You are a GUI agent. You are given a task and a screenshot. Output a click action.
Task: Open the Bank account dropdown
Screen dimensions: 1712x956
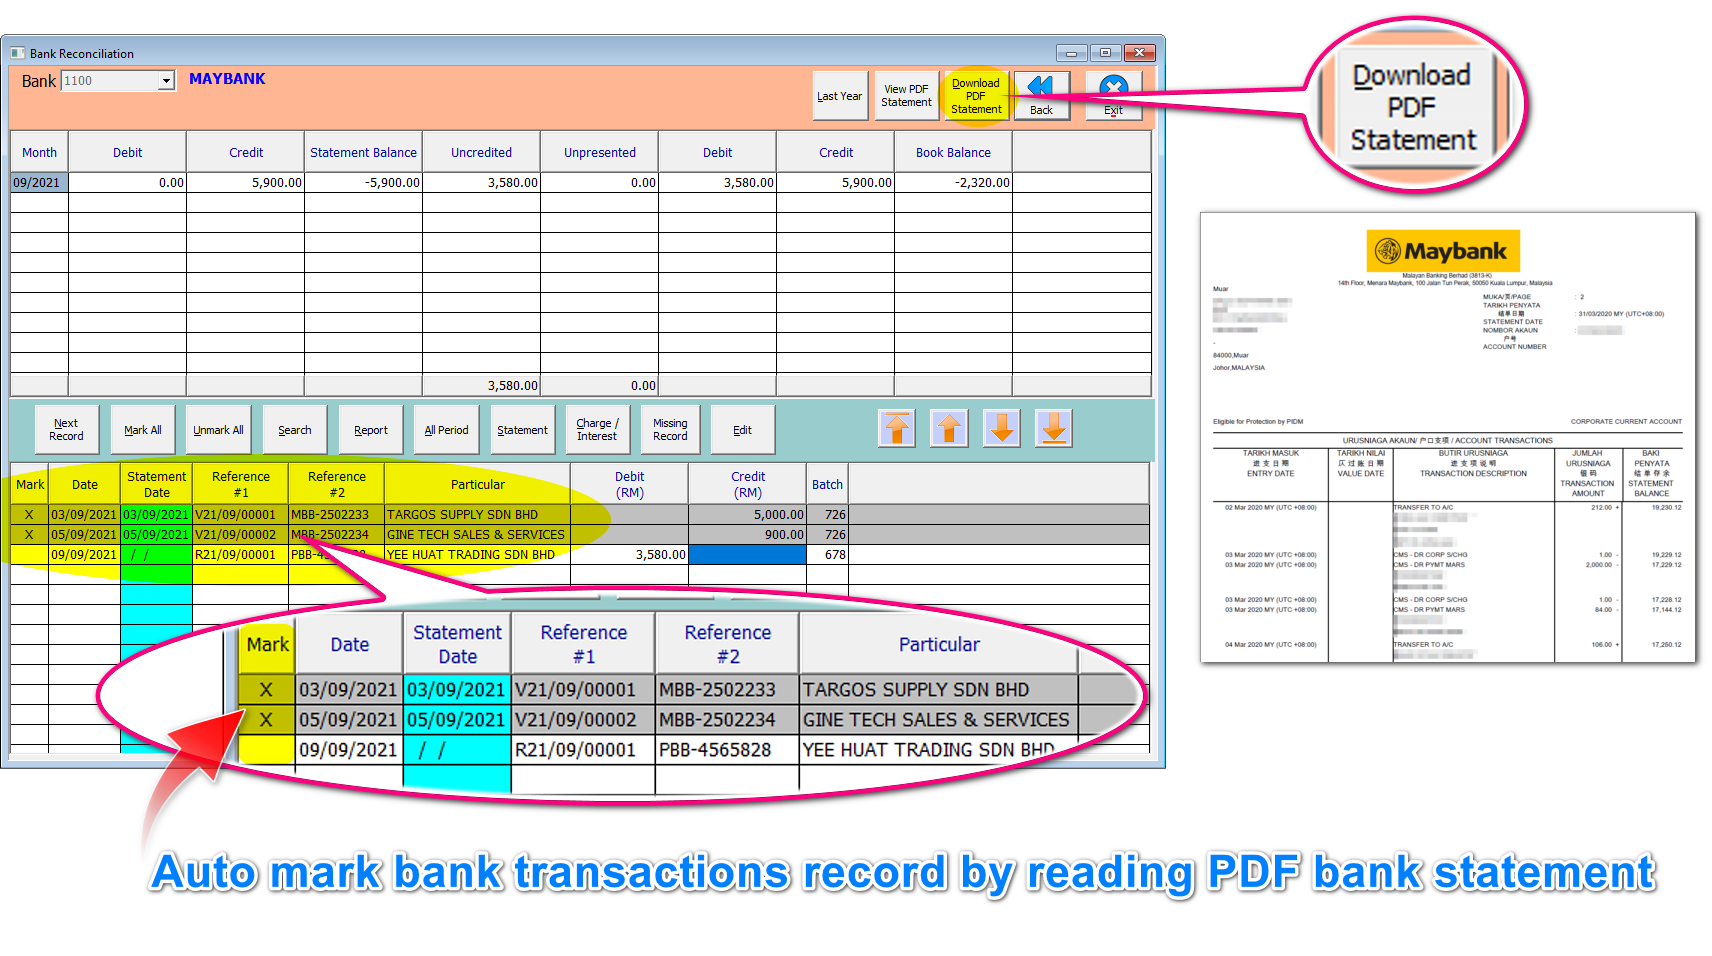coord(166,80)
